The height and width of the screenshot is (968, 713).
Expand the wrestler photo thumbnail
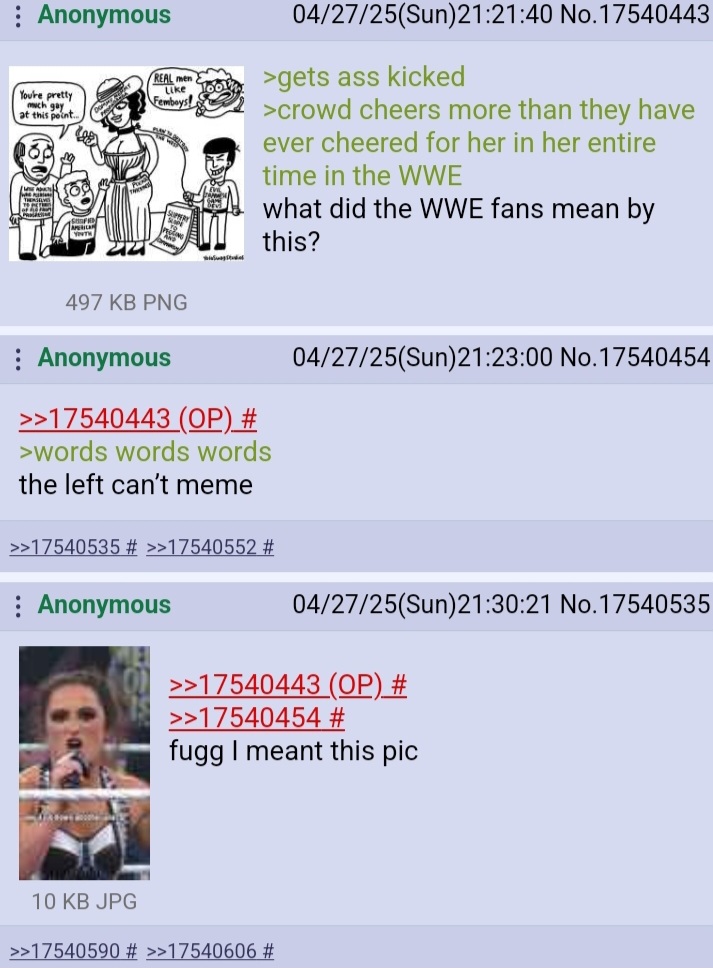point(84,762)
